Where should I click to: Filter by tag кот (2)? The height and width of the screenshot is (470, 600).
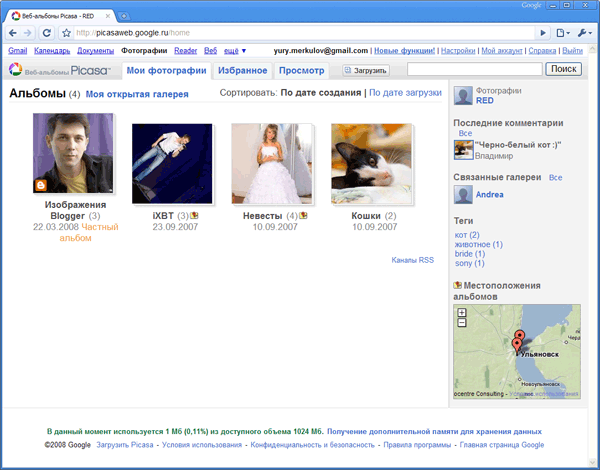pos(467,235)
